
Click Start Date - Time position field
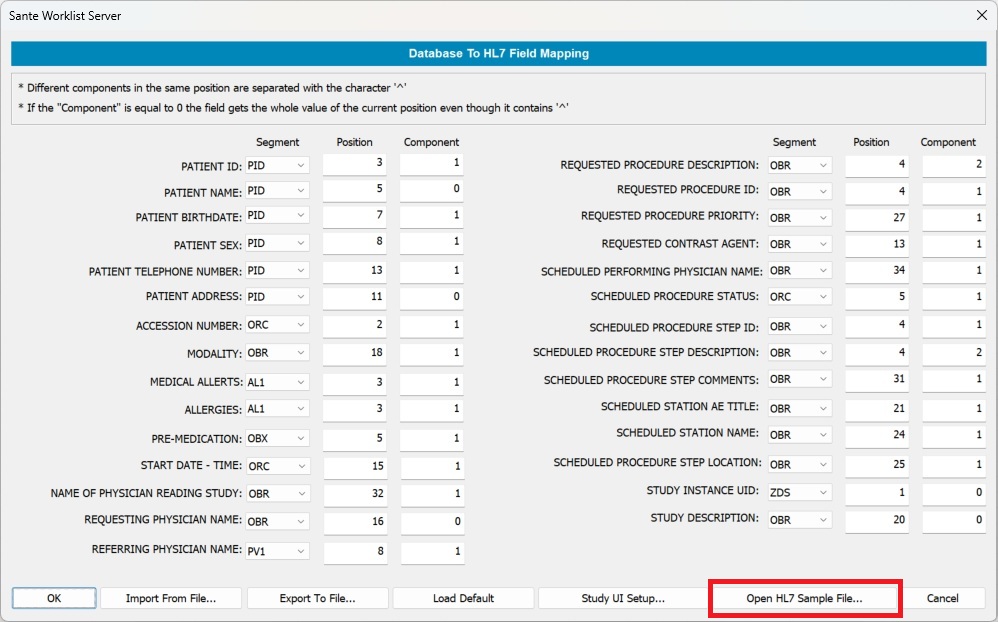pyautogui.click(x=355, y=467)
